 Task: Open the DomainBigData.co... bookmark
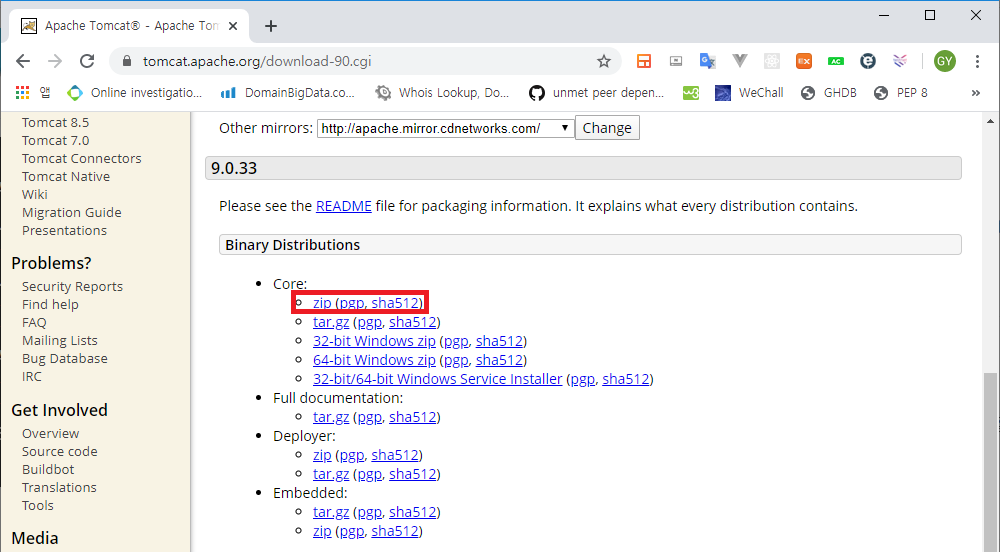click(288, 93)
